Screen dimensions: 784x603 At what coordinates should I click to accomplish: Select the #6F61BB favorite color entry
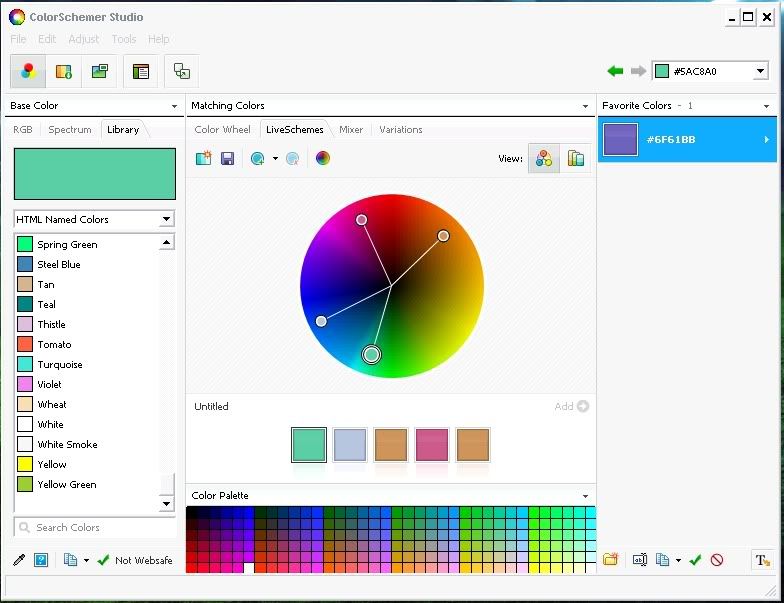click(687, 140)
